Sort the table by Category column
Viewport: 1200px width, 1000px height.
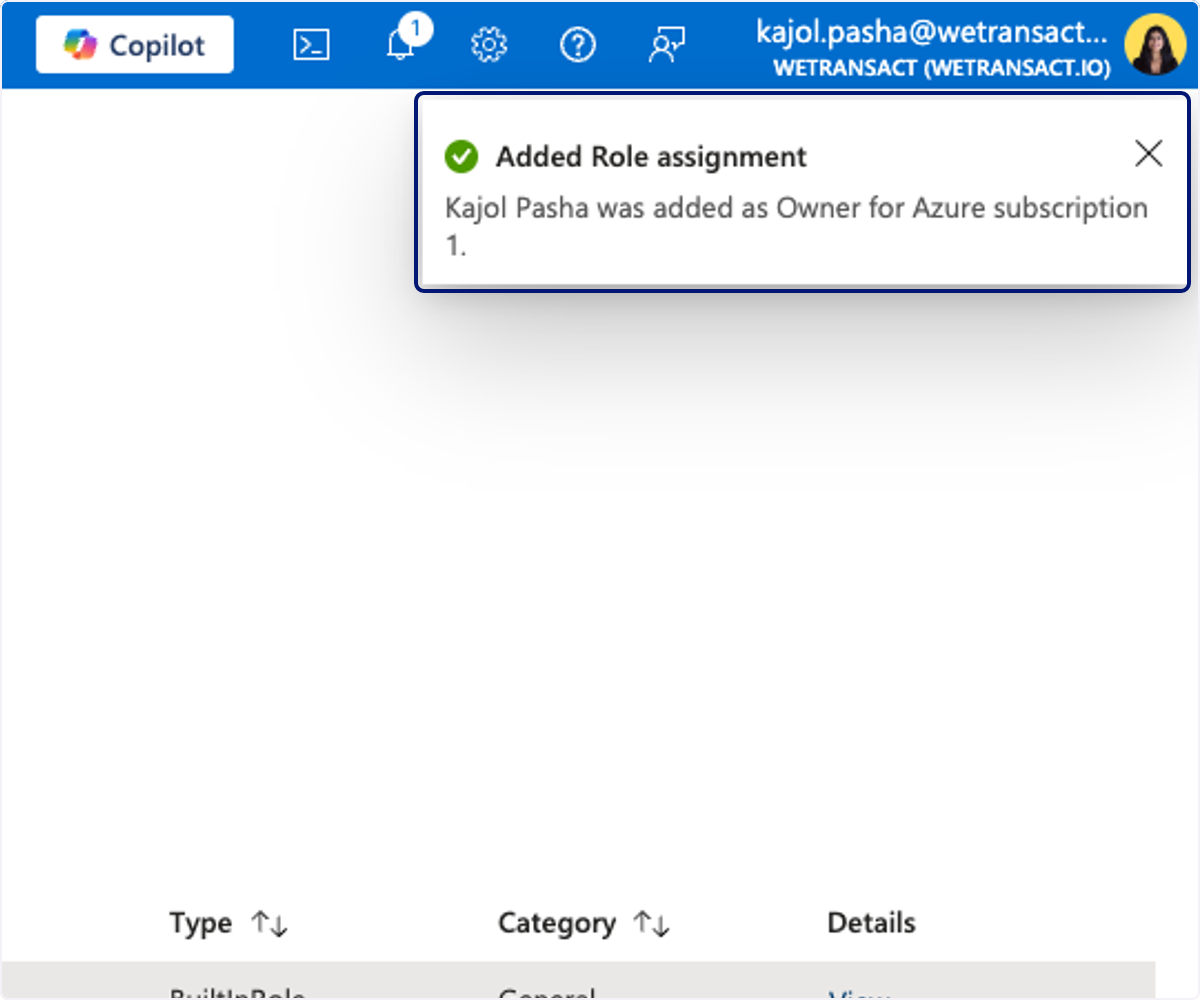tap(652, 923)
